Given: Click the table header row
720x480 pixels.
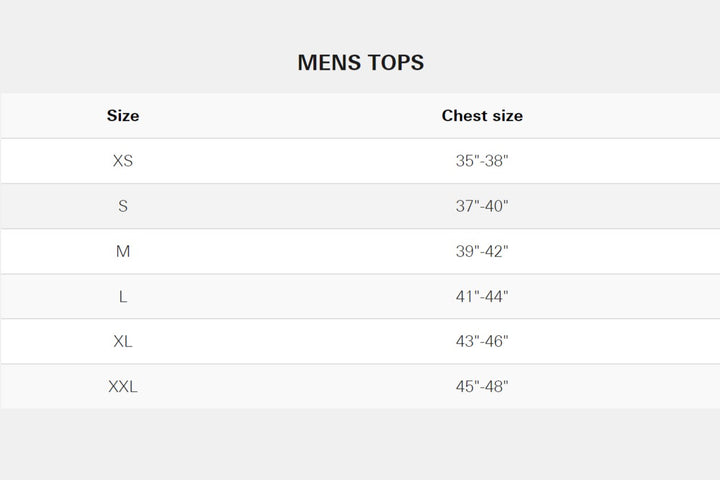Looking at the screenshot, I should [x=300, y=116].
